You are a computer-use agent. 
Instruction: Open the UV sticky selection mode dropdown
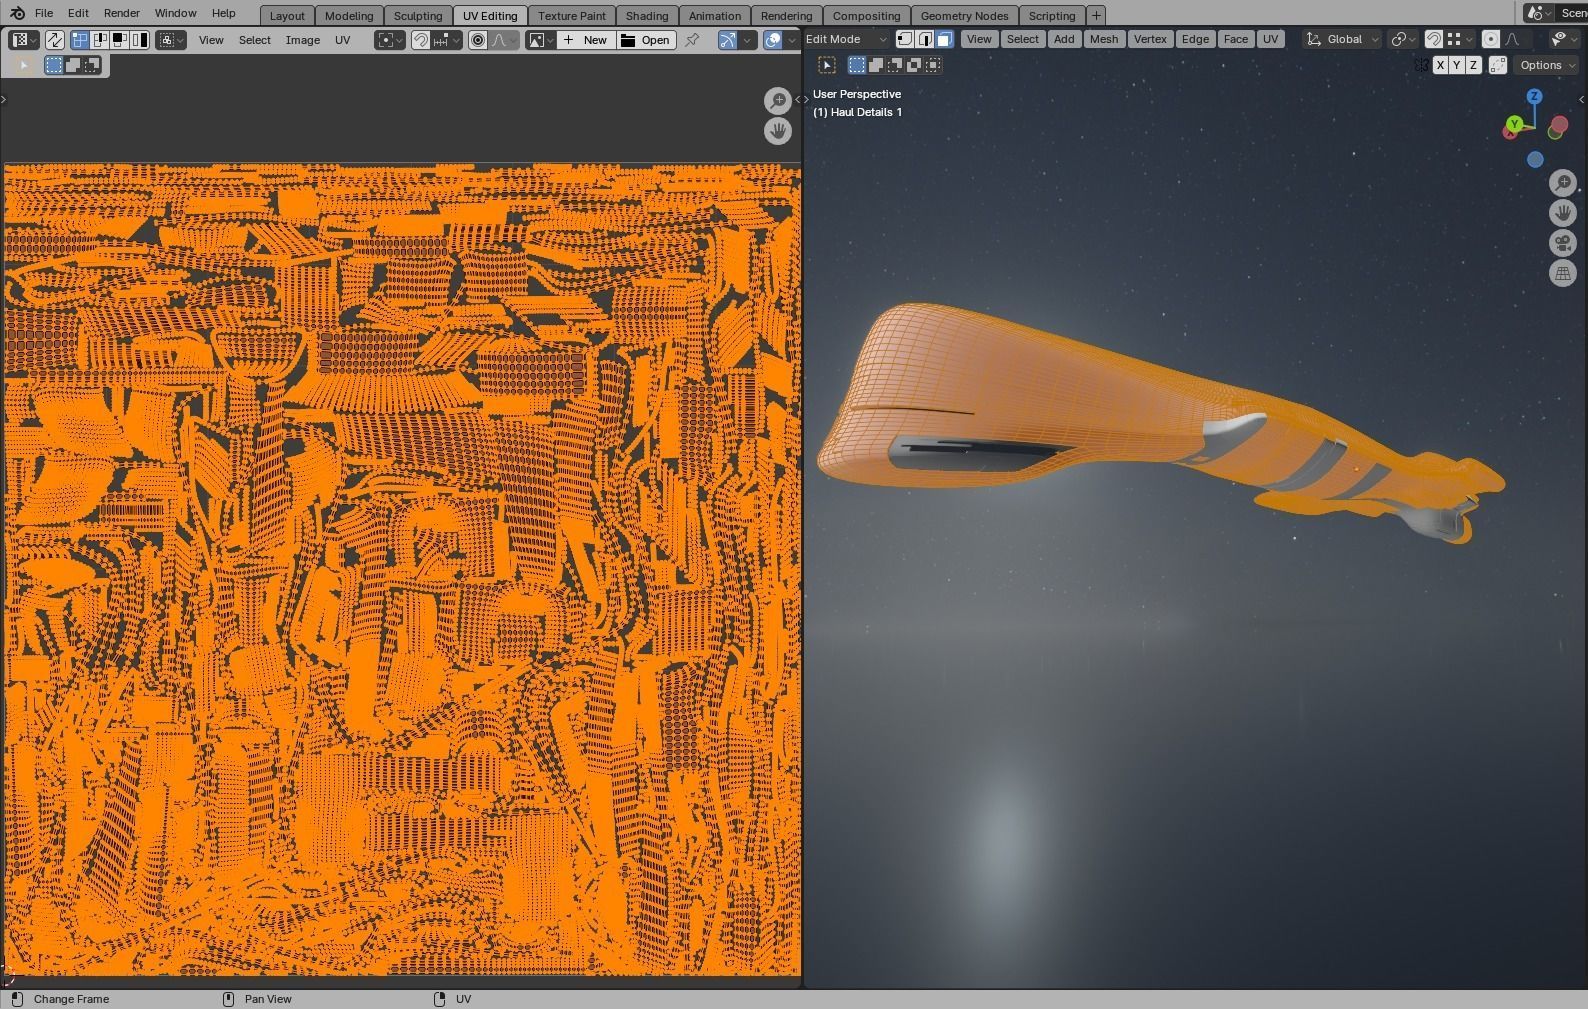[x=171, y=40]
